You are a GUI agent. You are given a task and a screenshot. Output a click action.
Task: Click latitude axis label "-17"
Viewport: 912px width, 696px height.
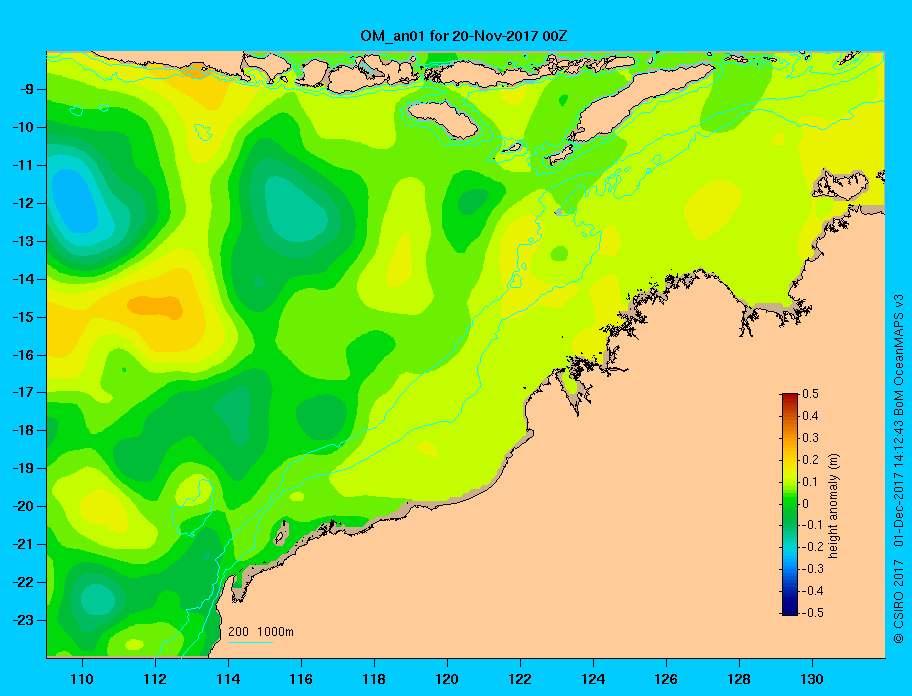(23, 392)
